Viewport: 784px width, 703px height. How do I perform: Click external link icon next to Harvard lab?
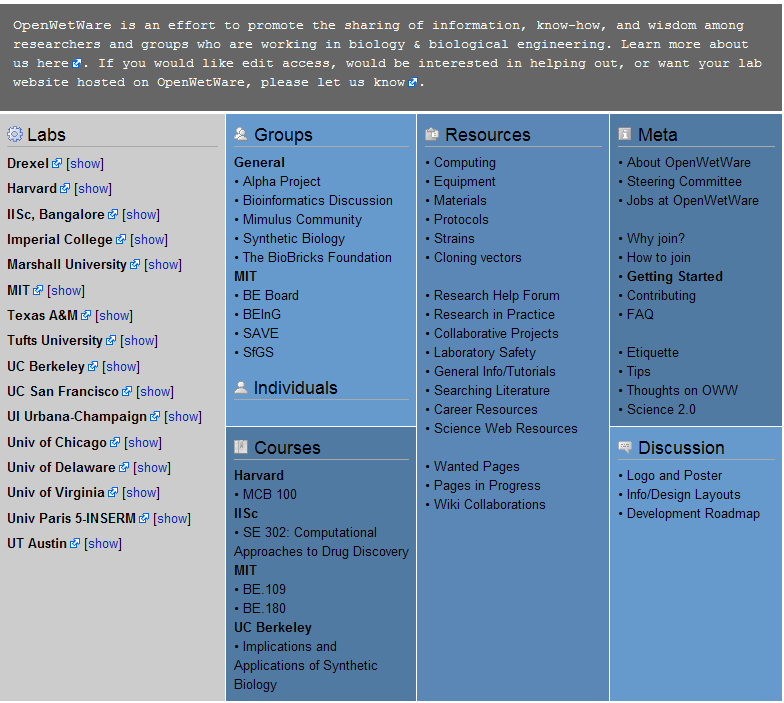tap(65, 189)
